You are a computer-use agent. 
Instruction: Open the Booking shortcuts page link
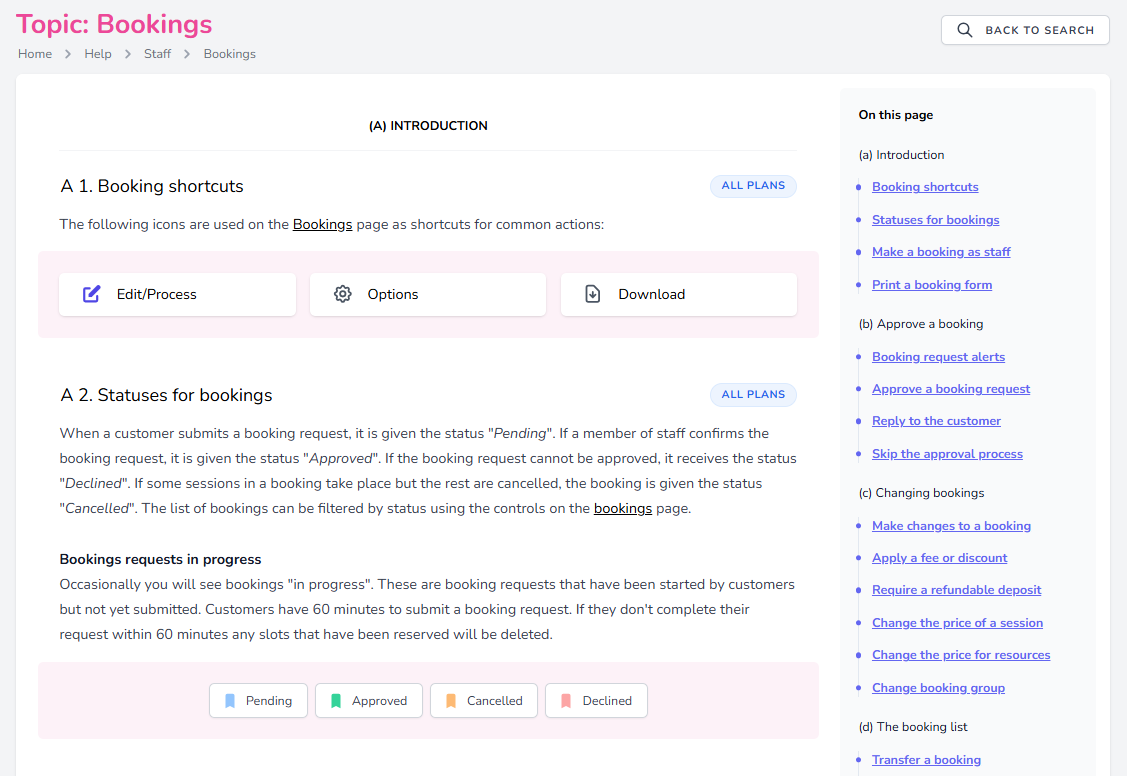(925, 187)
